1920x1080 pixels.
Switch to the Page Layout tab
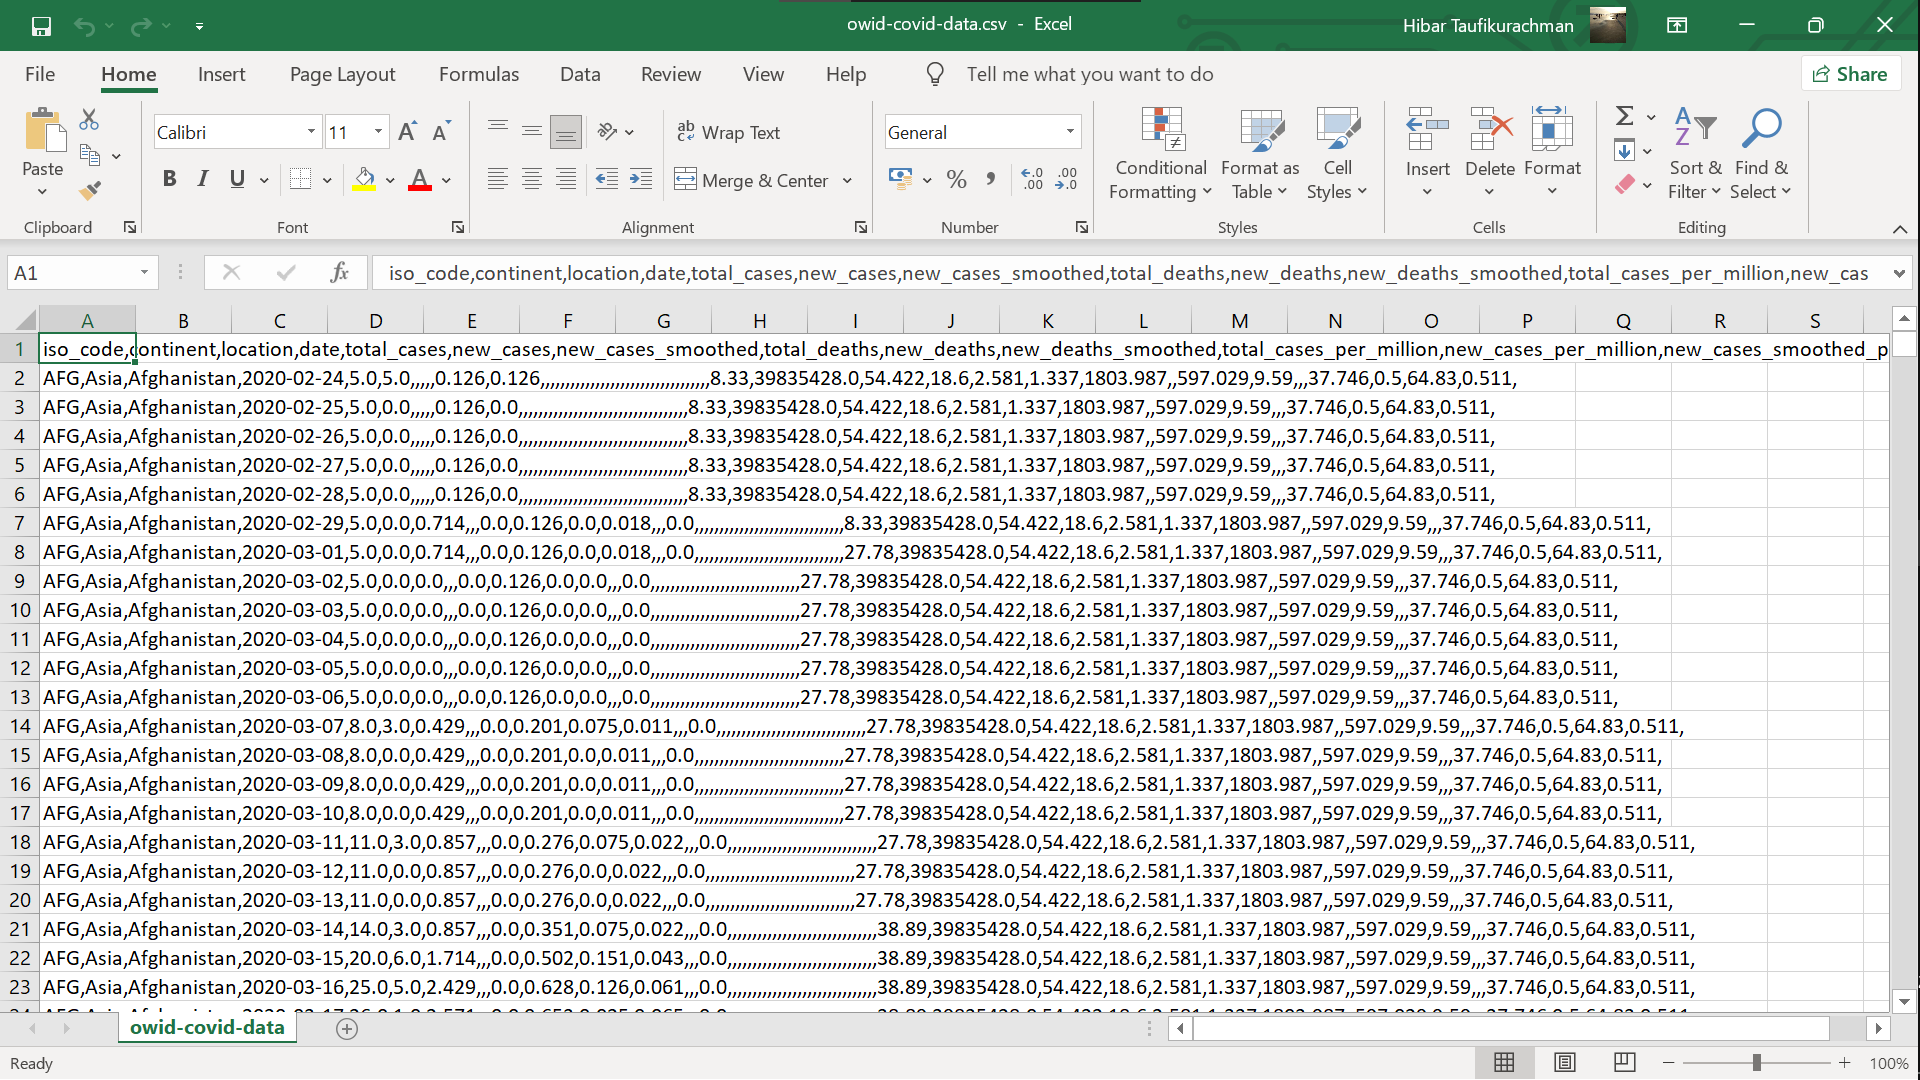coord(342,74)
